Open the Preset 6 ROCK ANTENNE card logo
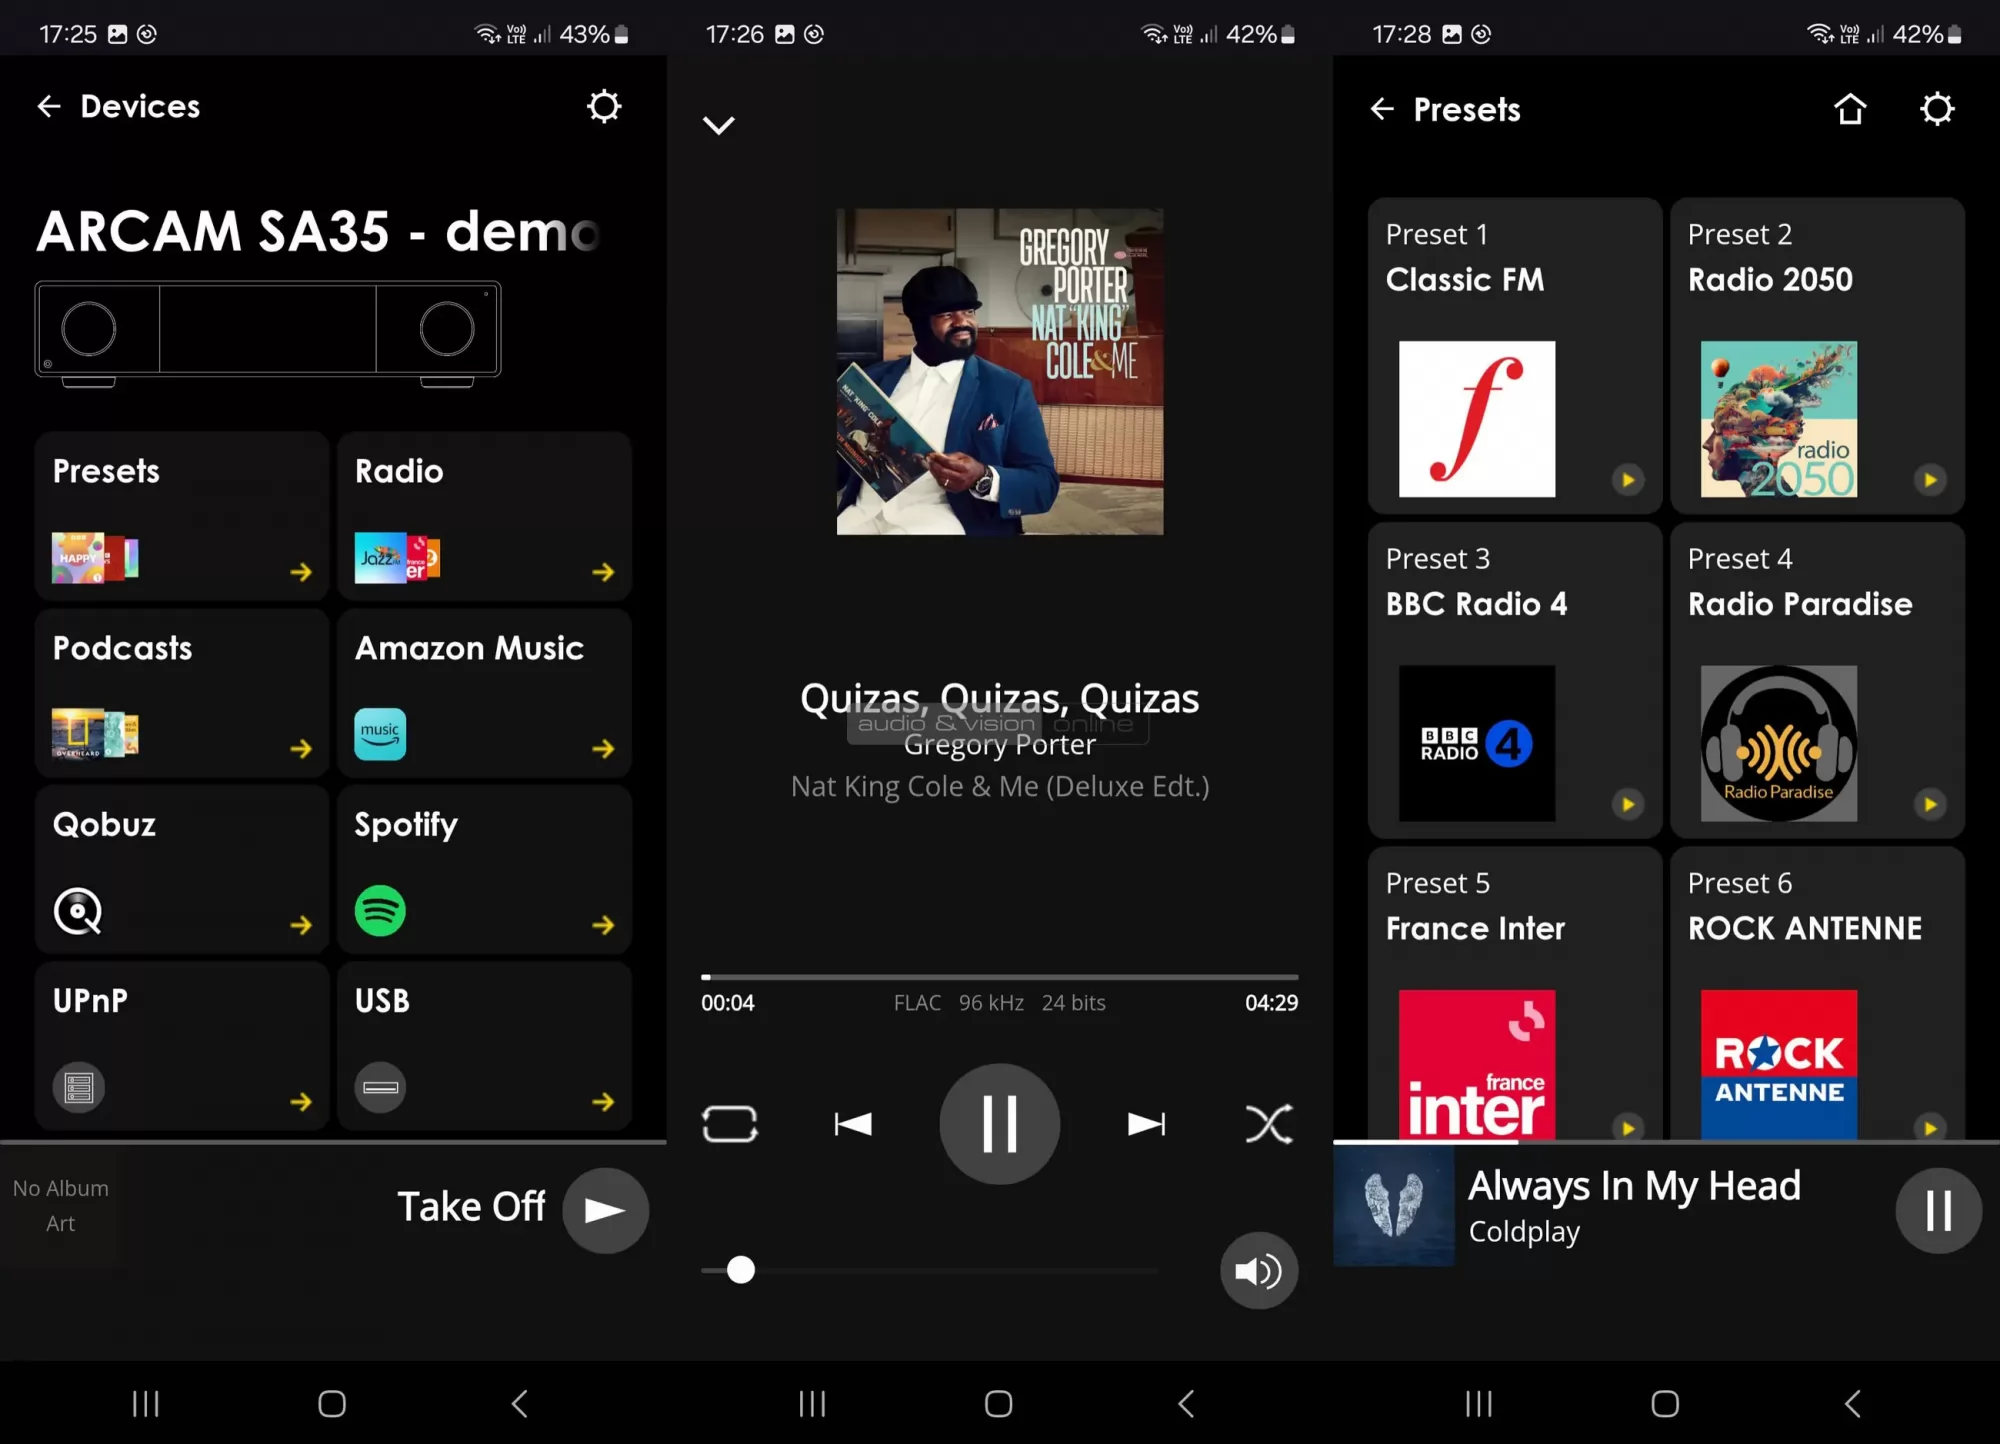Screen dimensions: 2000x1444 coord(1779,1065)
